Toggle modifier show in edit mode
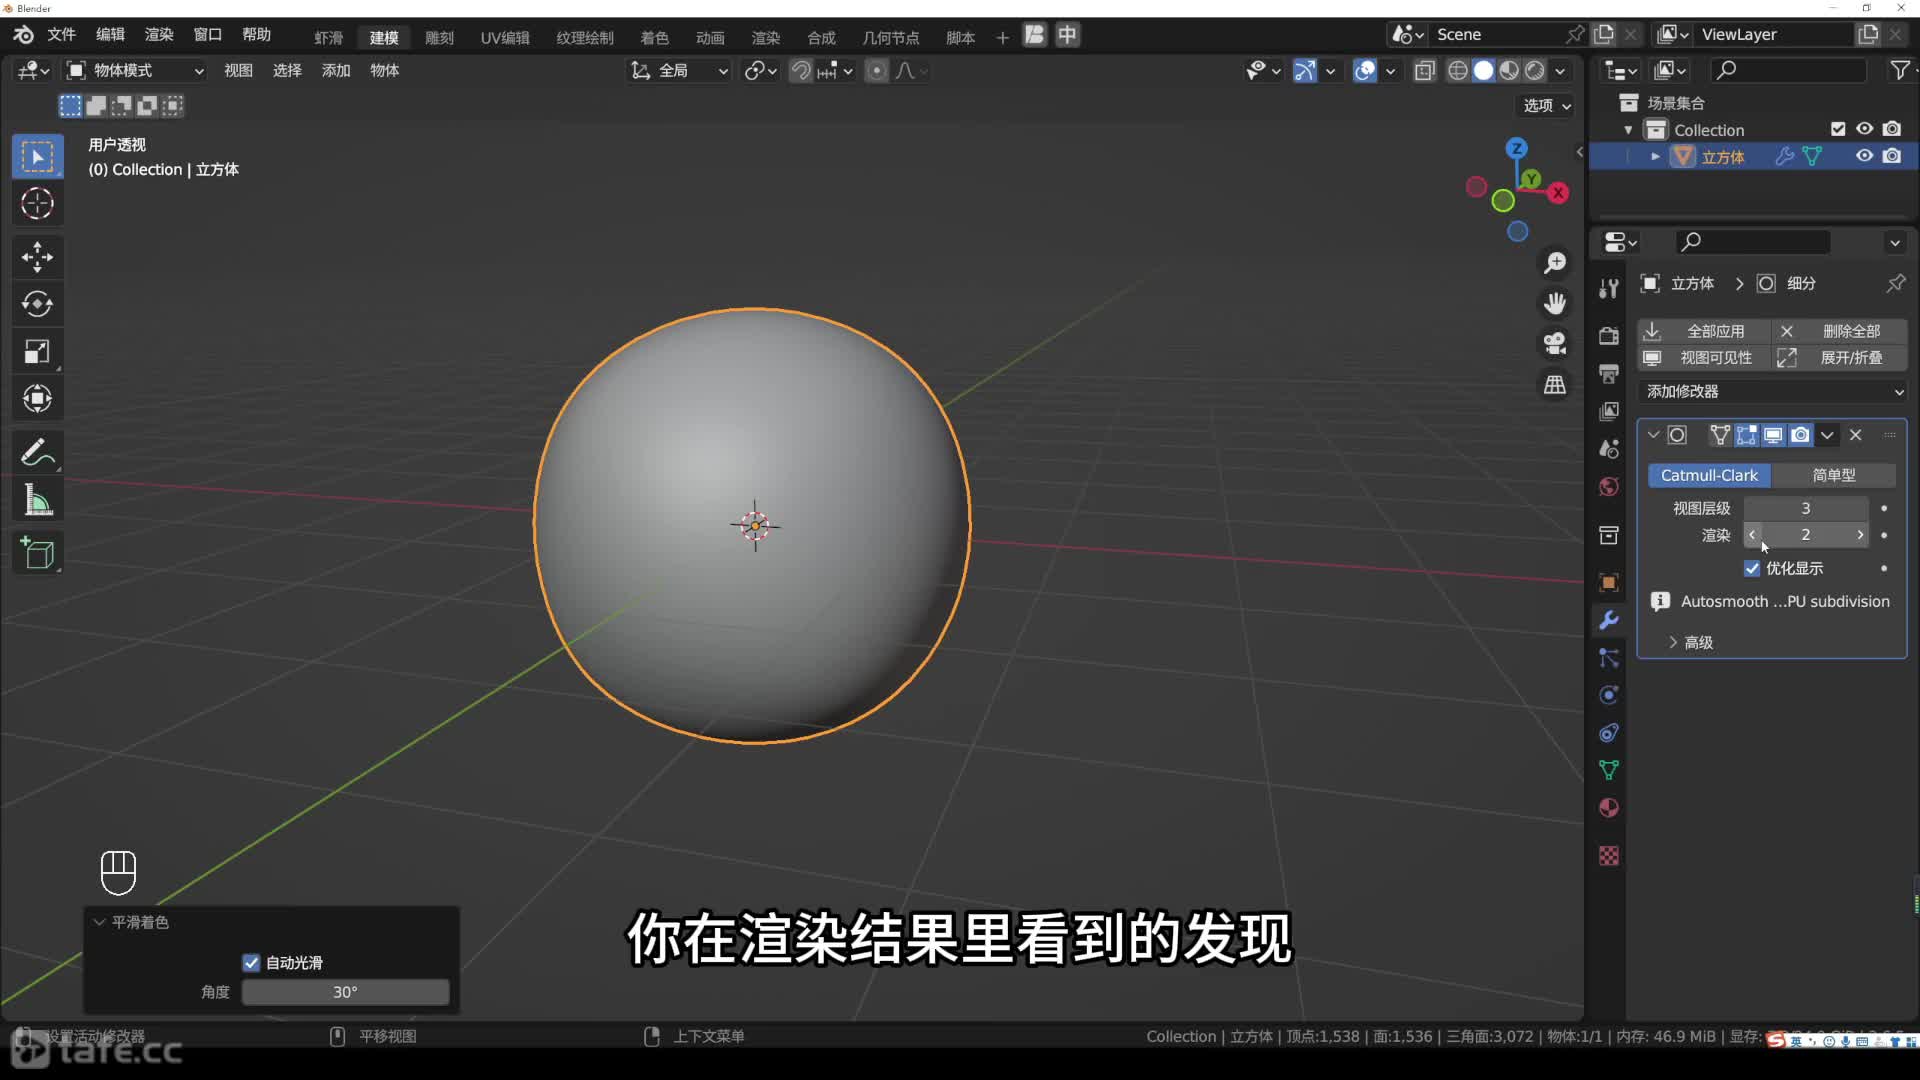 click(1747, 435)
